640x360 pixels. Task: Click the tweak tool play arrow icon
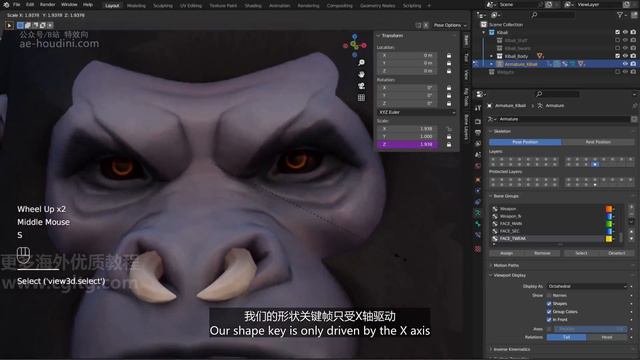click(x=9, y=25)
